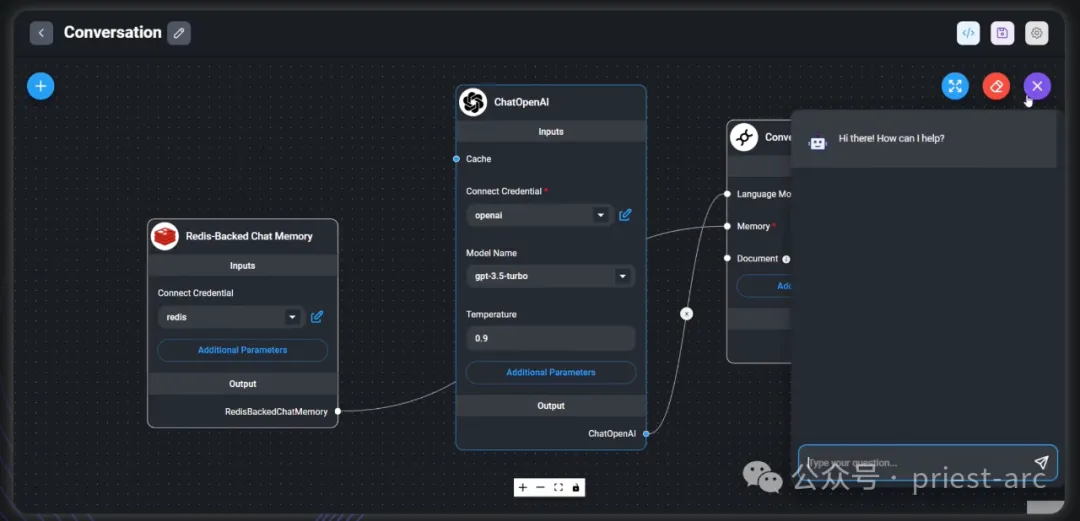
Task: Edit the Conversation title with the pencil icon
Action: (179, 33)
